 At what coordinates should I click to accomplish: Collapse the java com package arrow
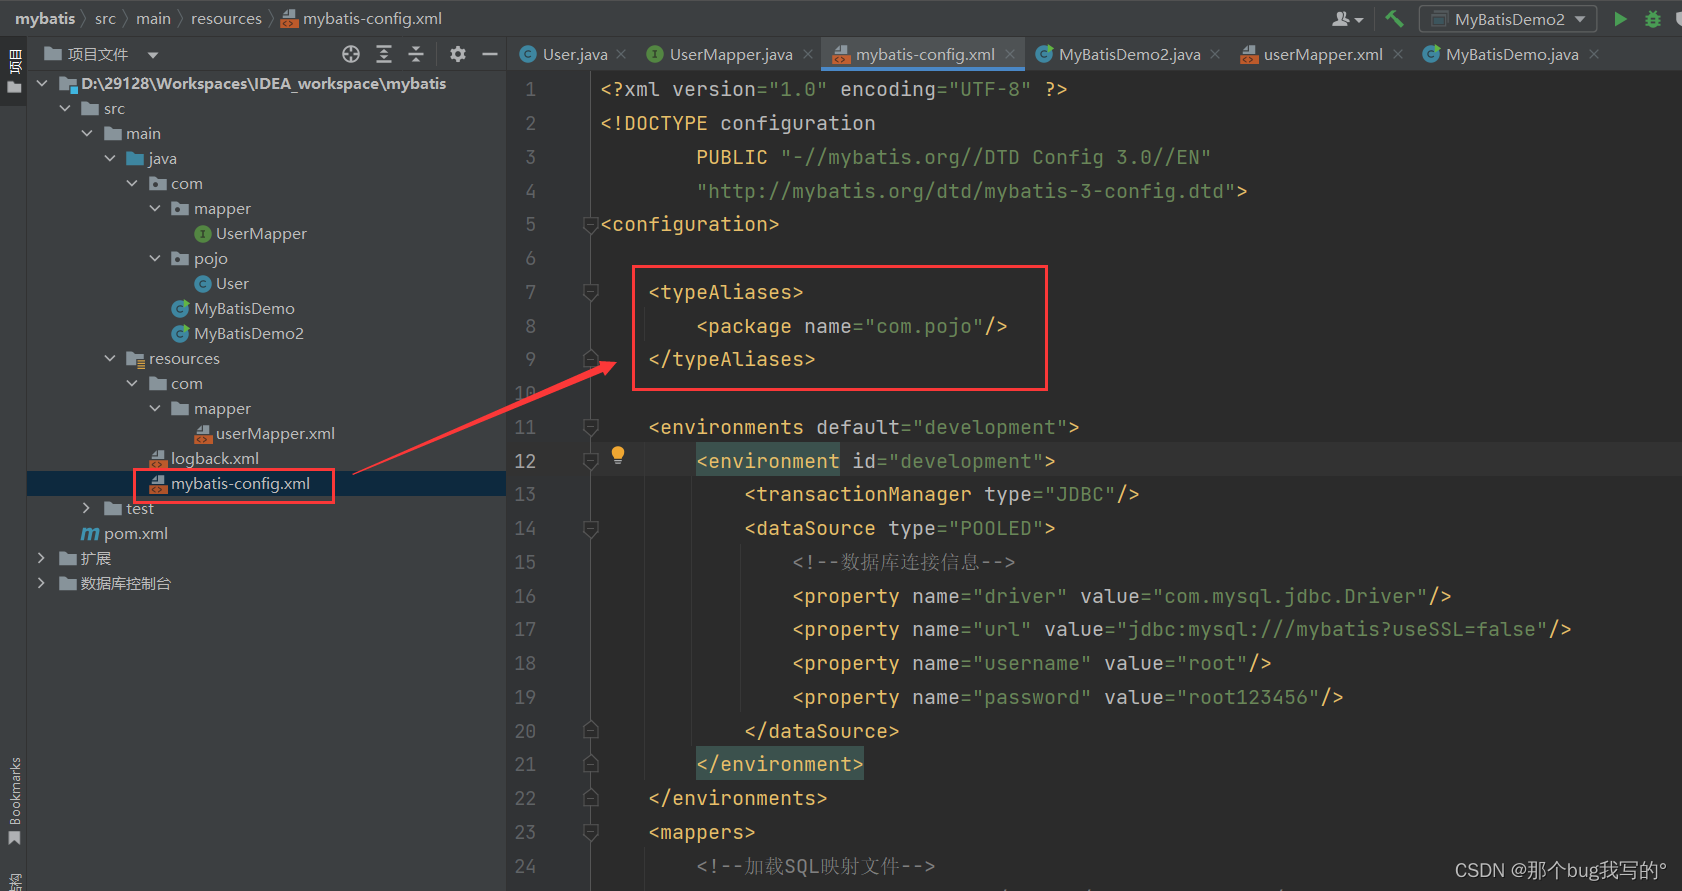[x=132, y=183]
